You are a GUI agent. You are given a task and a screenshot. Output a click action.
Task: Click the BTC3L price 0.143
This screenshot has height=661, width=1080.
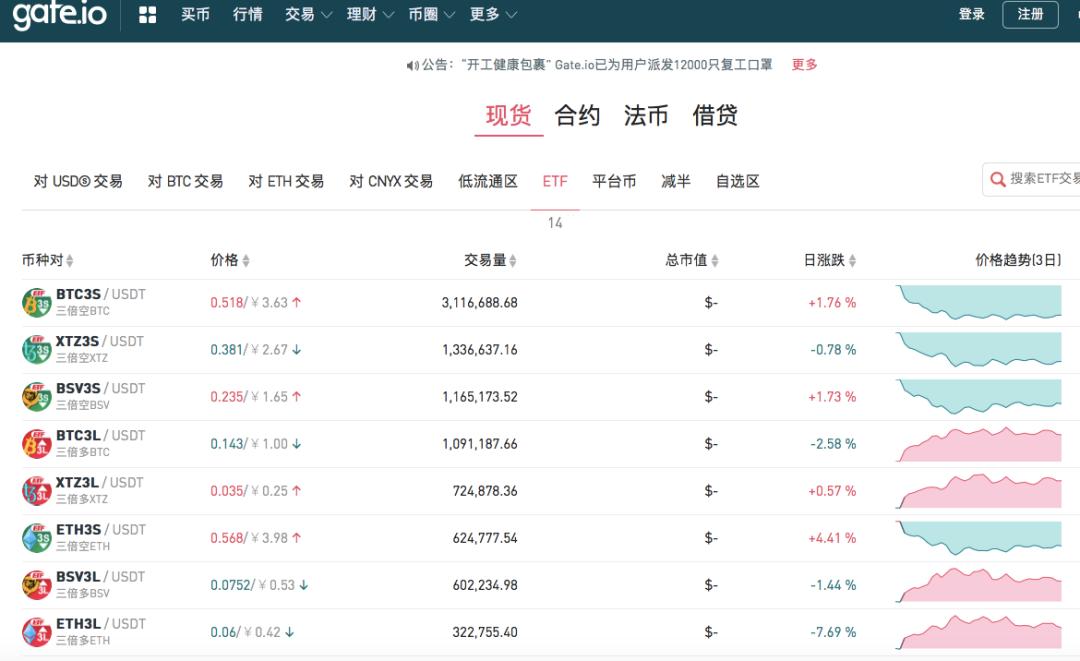[227, 444]
